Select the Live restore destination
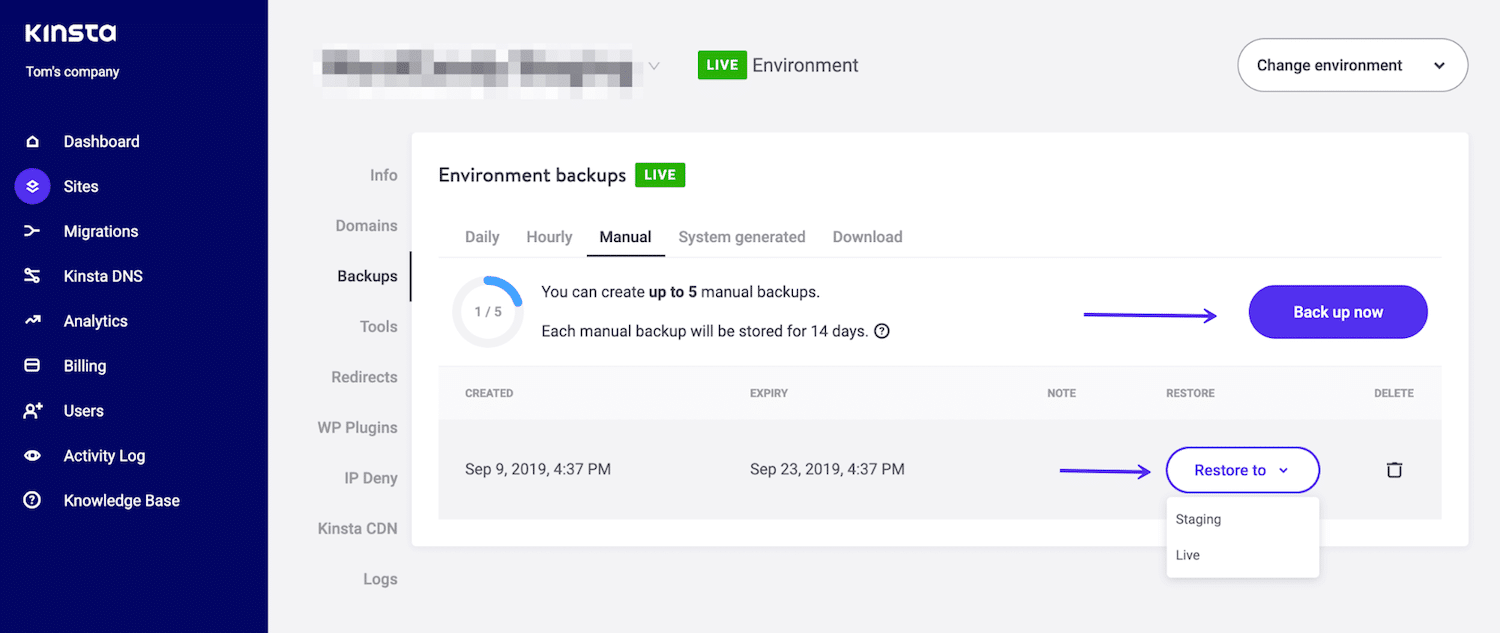Screen dimensions: 1500x633 pyautogui.click(x=1187, y=555)
